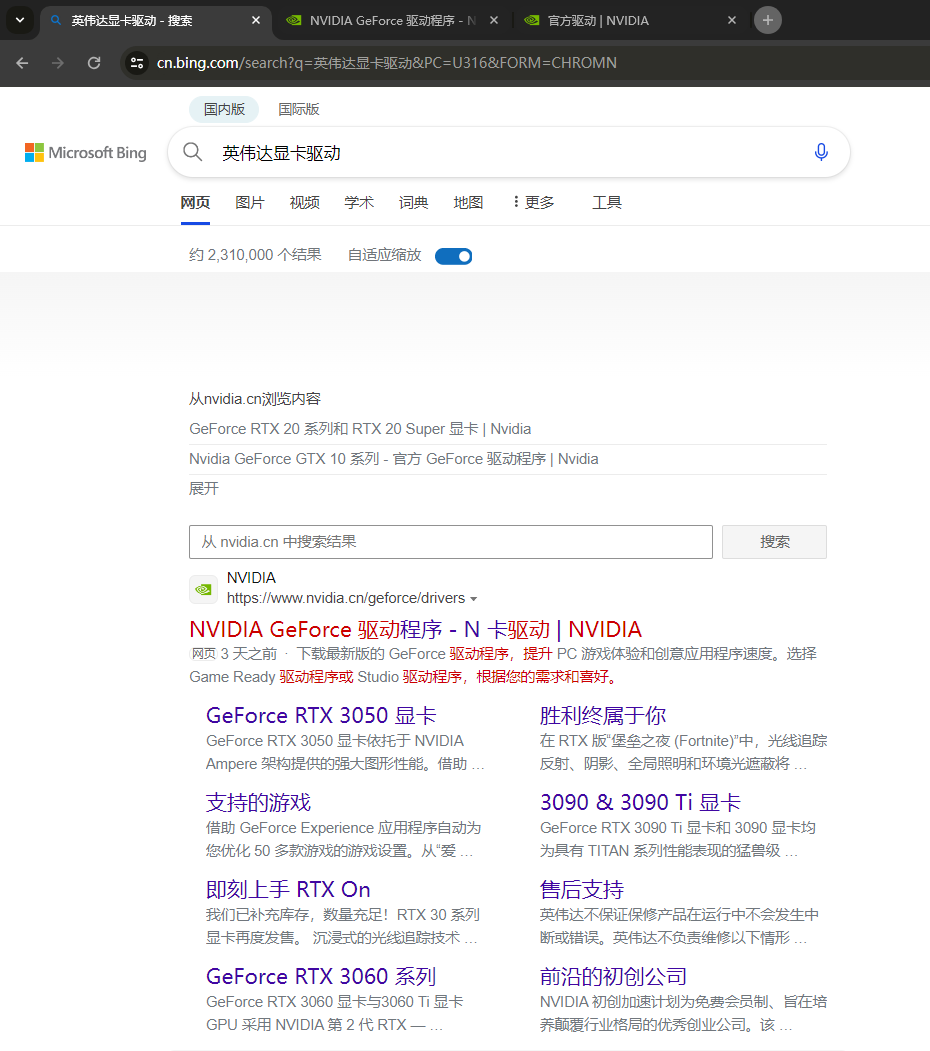Click the 从nvidia.cn浏览内容 heading
The height and width of the screenshot is (1051, 930).
[x=255, y=399]
